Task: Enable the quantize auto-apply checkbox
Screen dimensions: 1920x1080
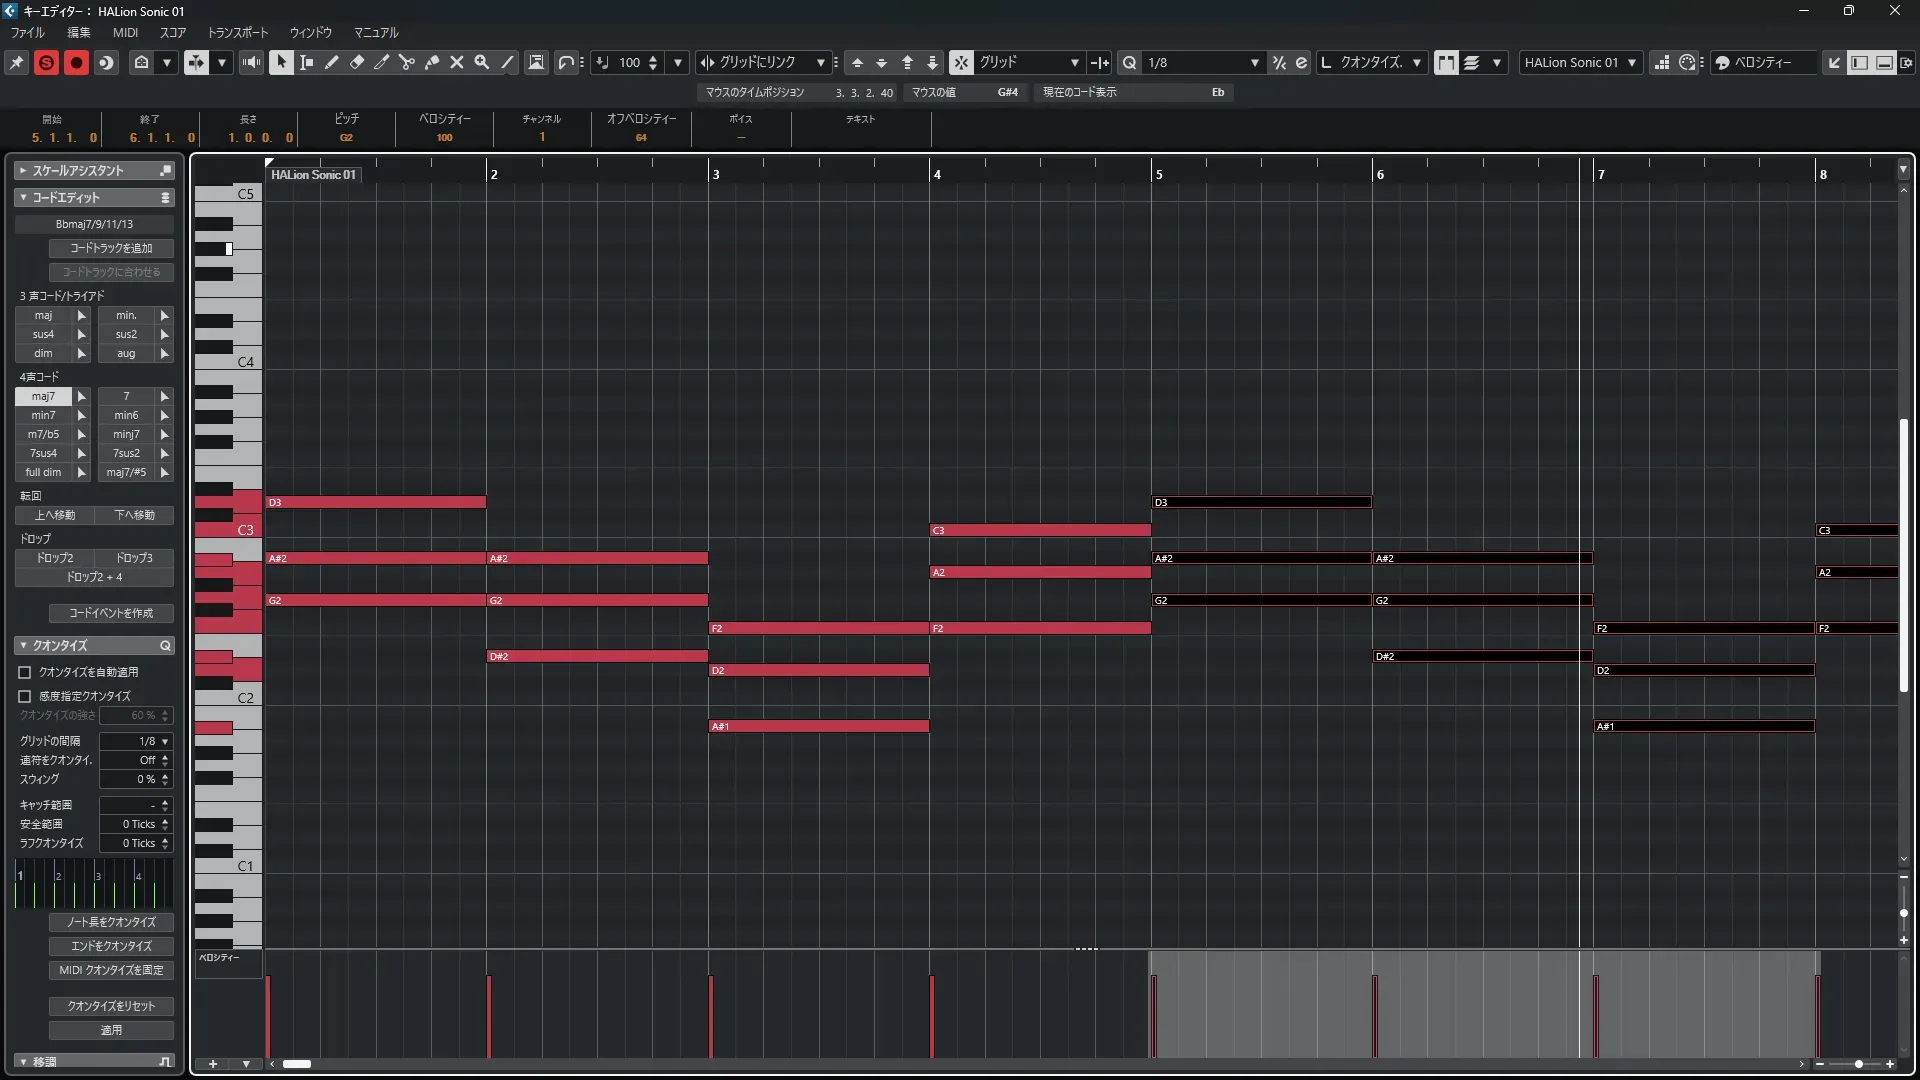Action: pos(25,673)
